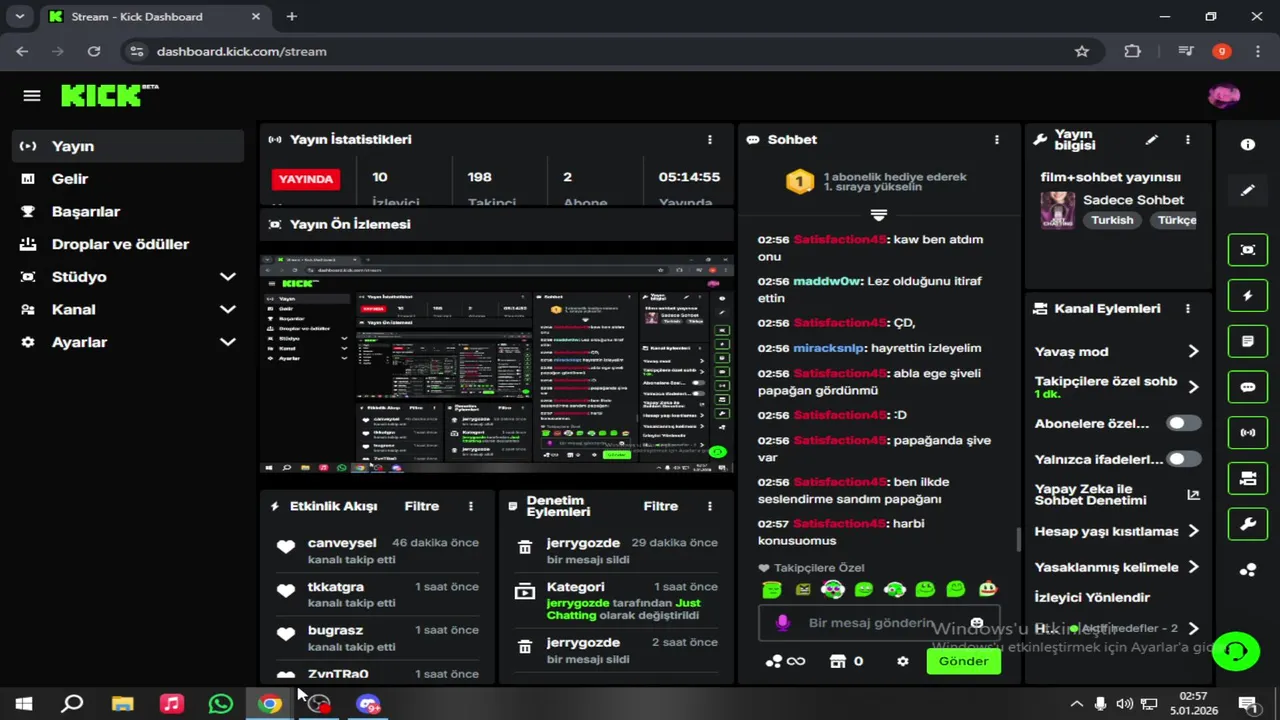Viewport: 1280px width, 720px height.
Task: Click the channel points infinity icon
Action: pyautogui.click(x=785, y=661)
